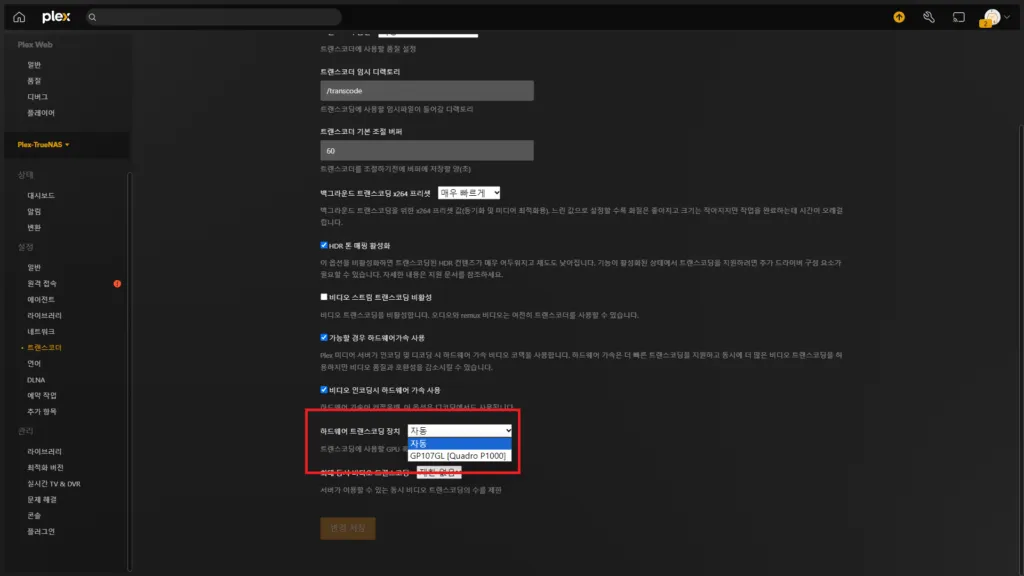
Task: Click the search magnifier icon
Action: pyautogui.click(x=93, y=16)
